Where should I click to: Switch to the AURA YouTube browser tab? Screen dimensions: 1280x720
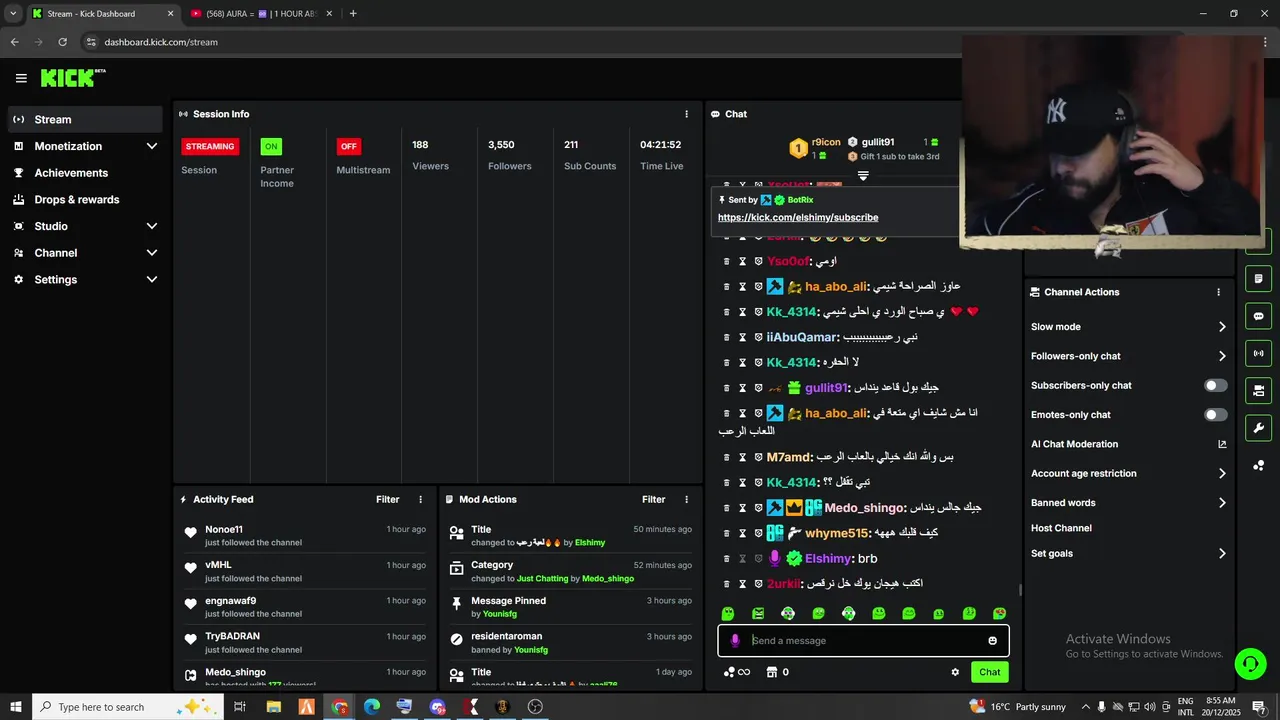click(x=260, y=14)
